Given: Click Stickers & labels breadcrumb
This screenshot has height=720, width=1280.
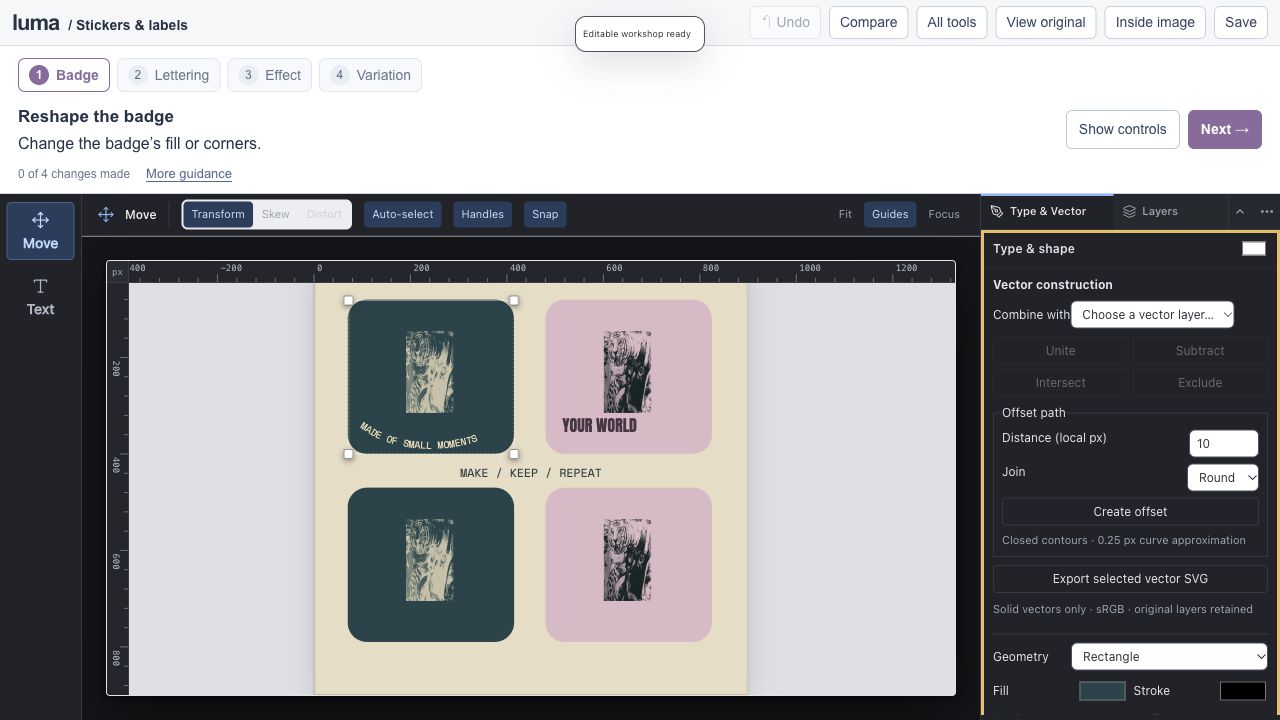Looking at the screenshot, I should point(131,24).
